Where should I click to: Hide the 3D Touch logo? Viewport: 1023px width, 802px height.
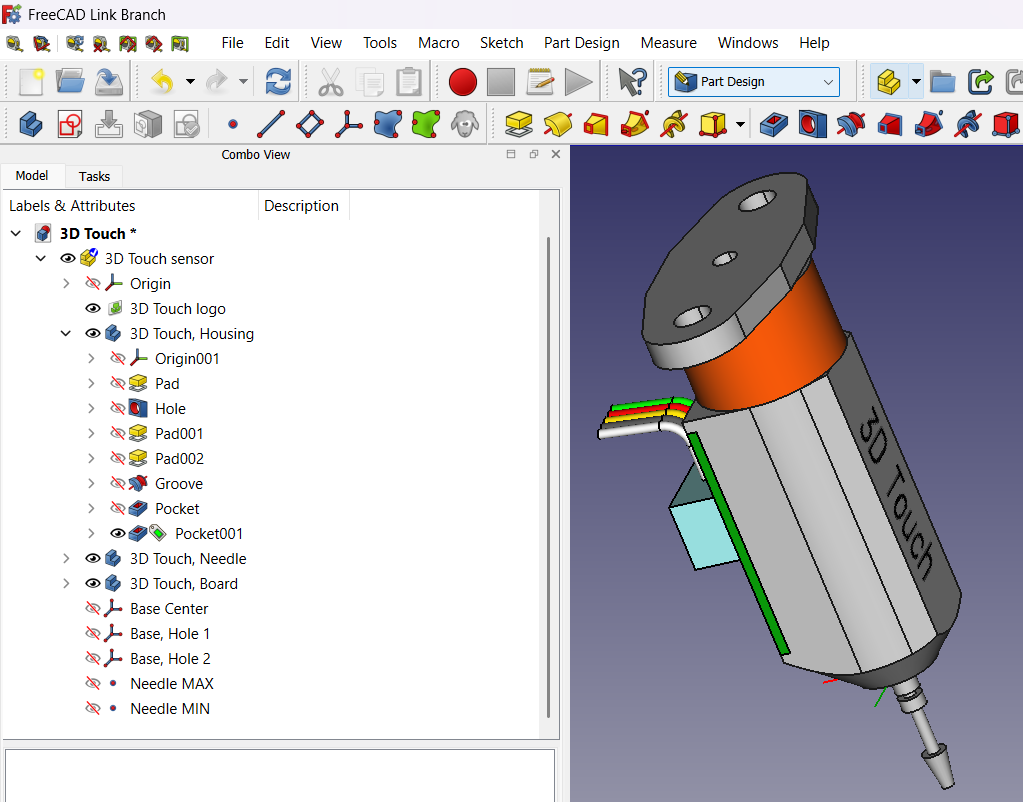coord(93,308)
